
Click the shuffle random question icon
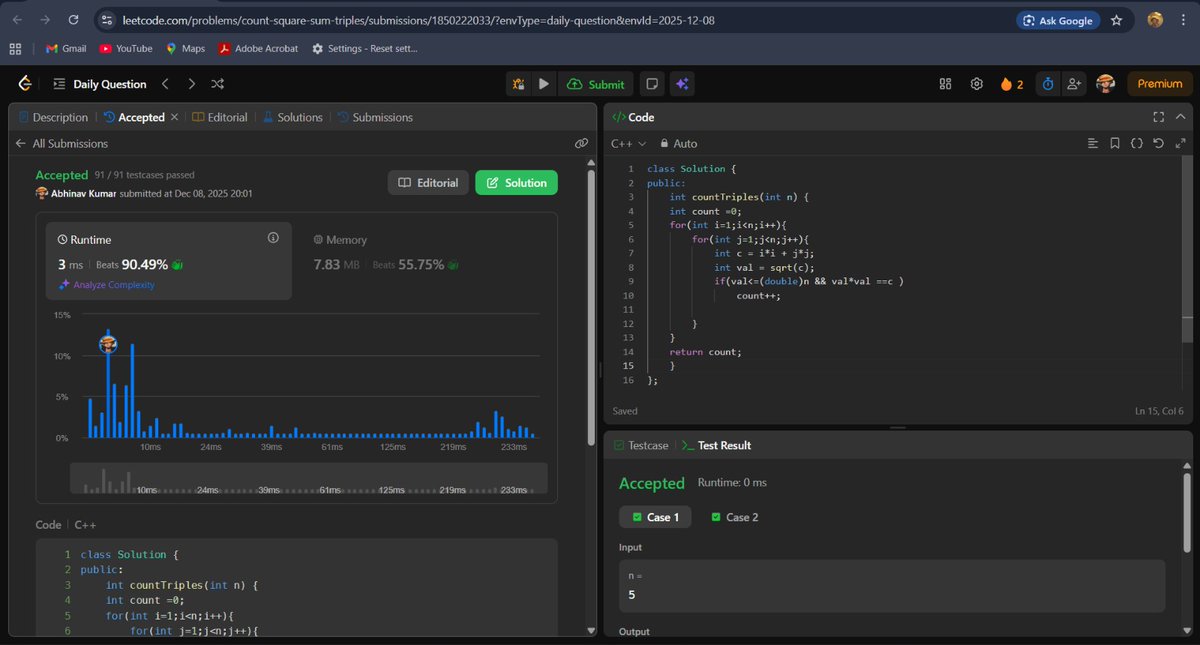tap(217, 83)
